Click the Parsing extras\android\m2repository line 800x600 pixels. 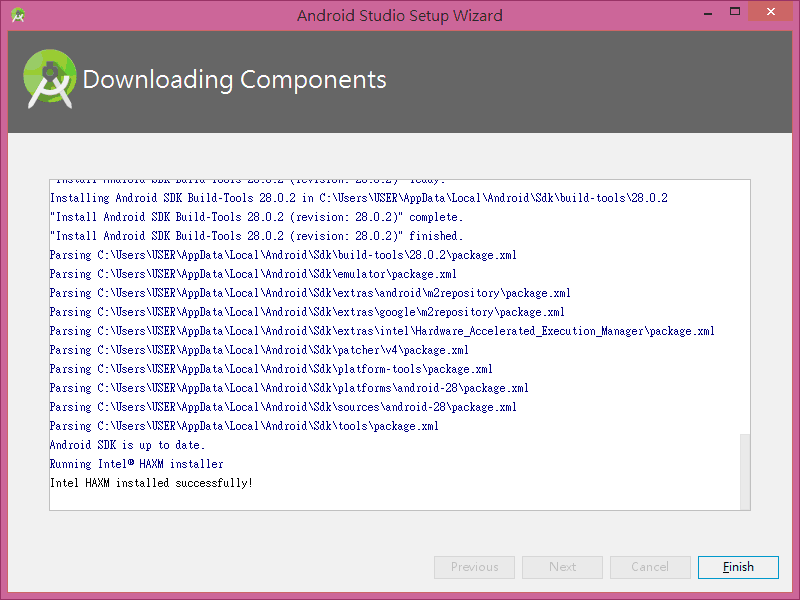pyautogui.click(x=310, y=293)
